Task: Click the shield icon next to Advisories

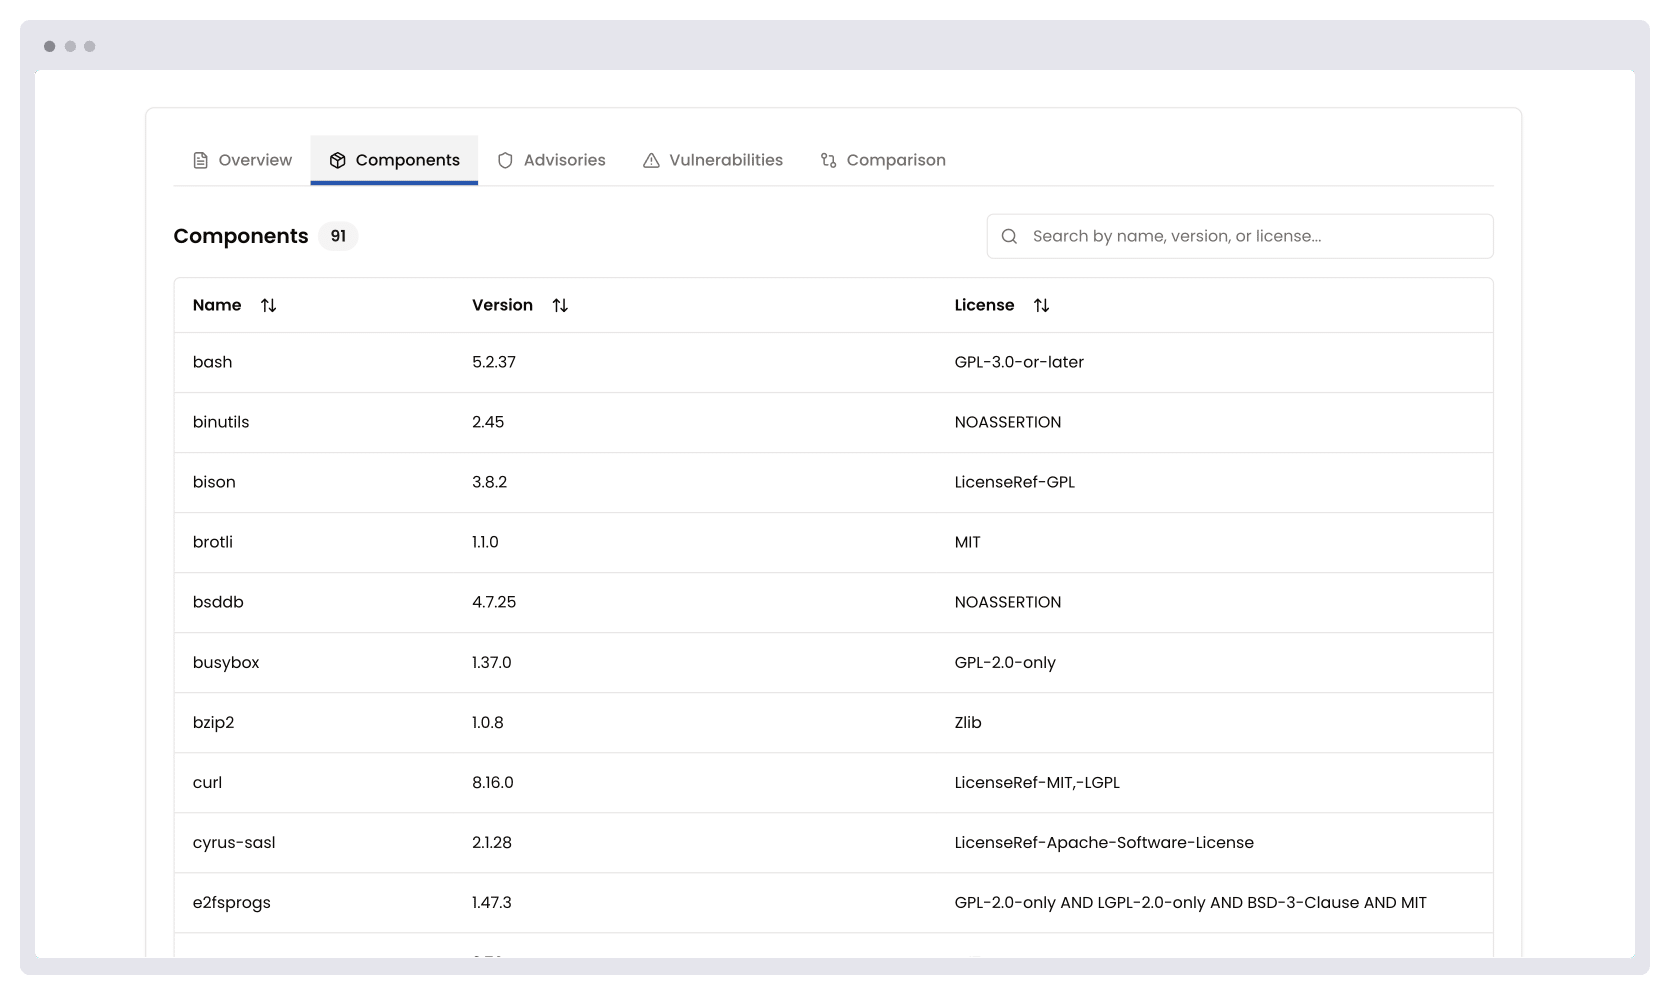Action: [x=505, y=160]
